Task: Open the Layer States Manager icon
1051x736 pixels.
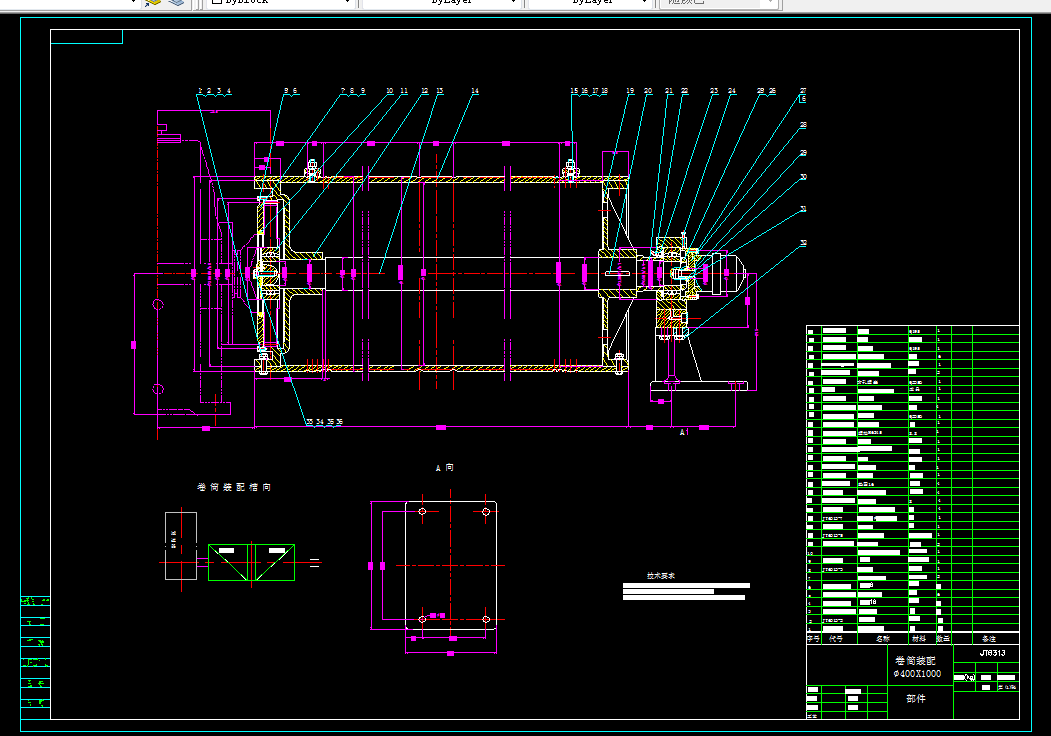Action: tap(176, 2)
